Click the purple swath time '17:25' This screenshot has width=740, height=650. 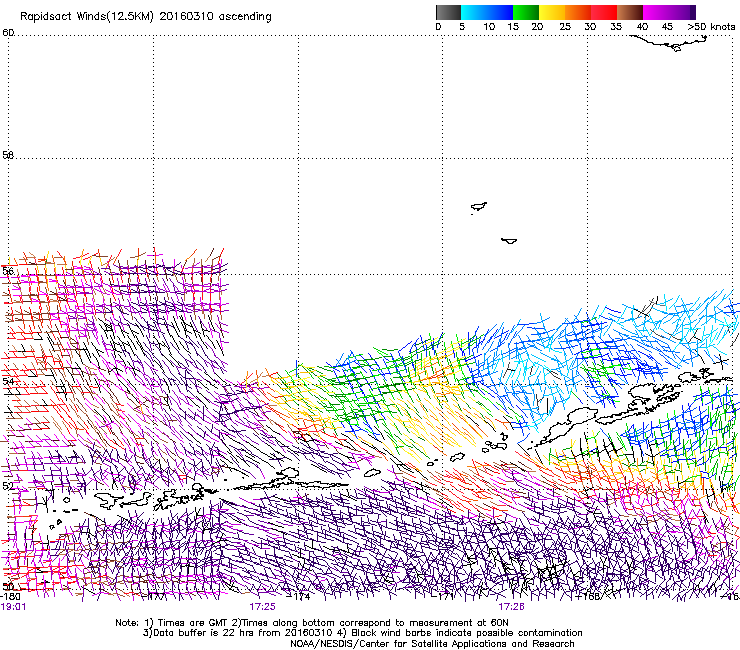click(x=262, y=607)
